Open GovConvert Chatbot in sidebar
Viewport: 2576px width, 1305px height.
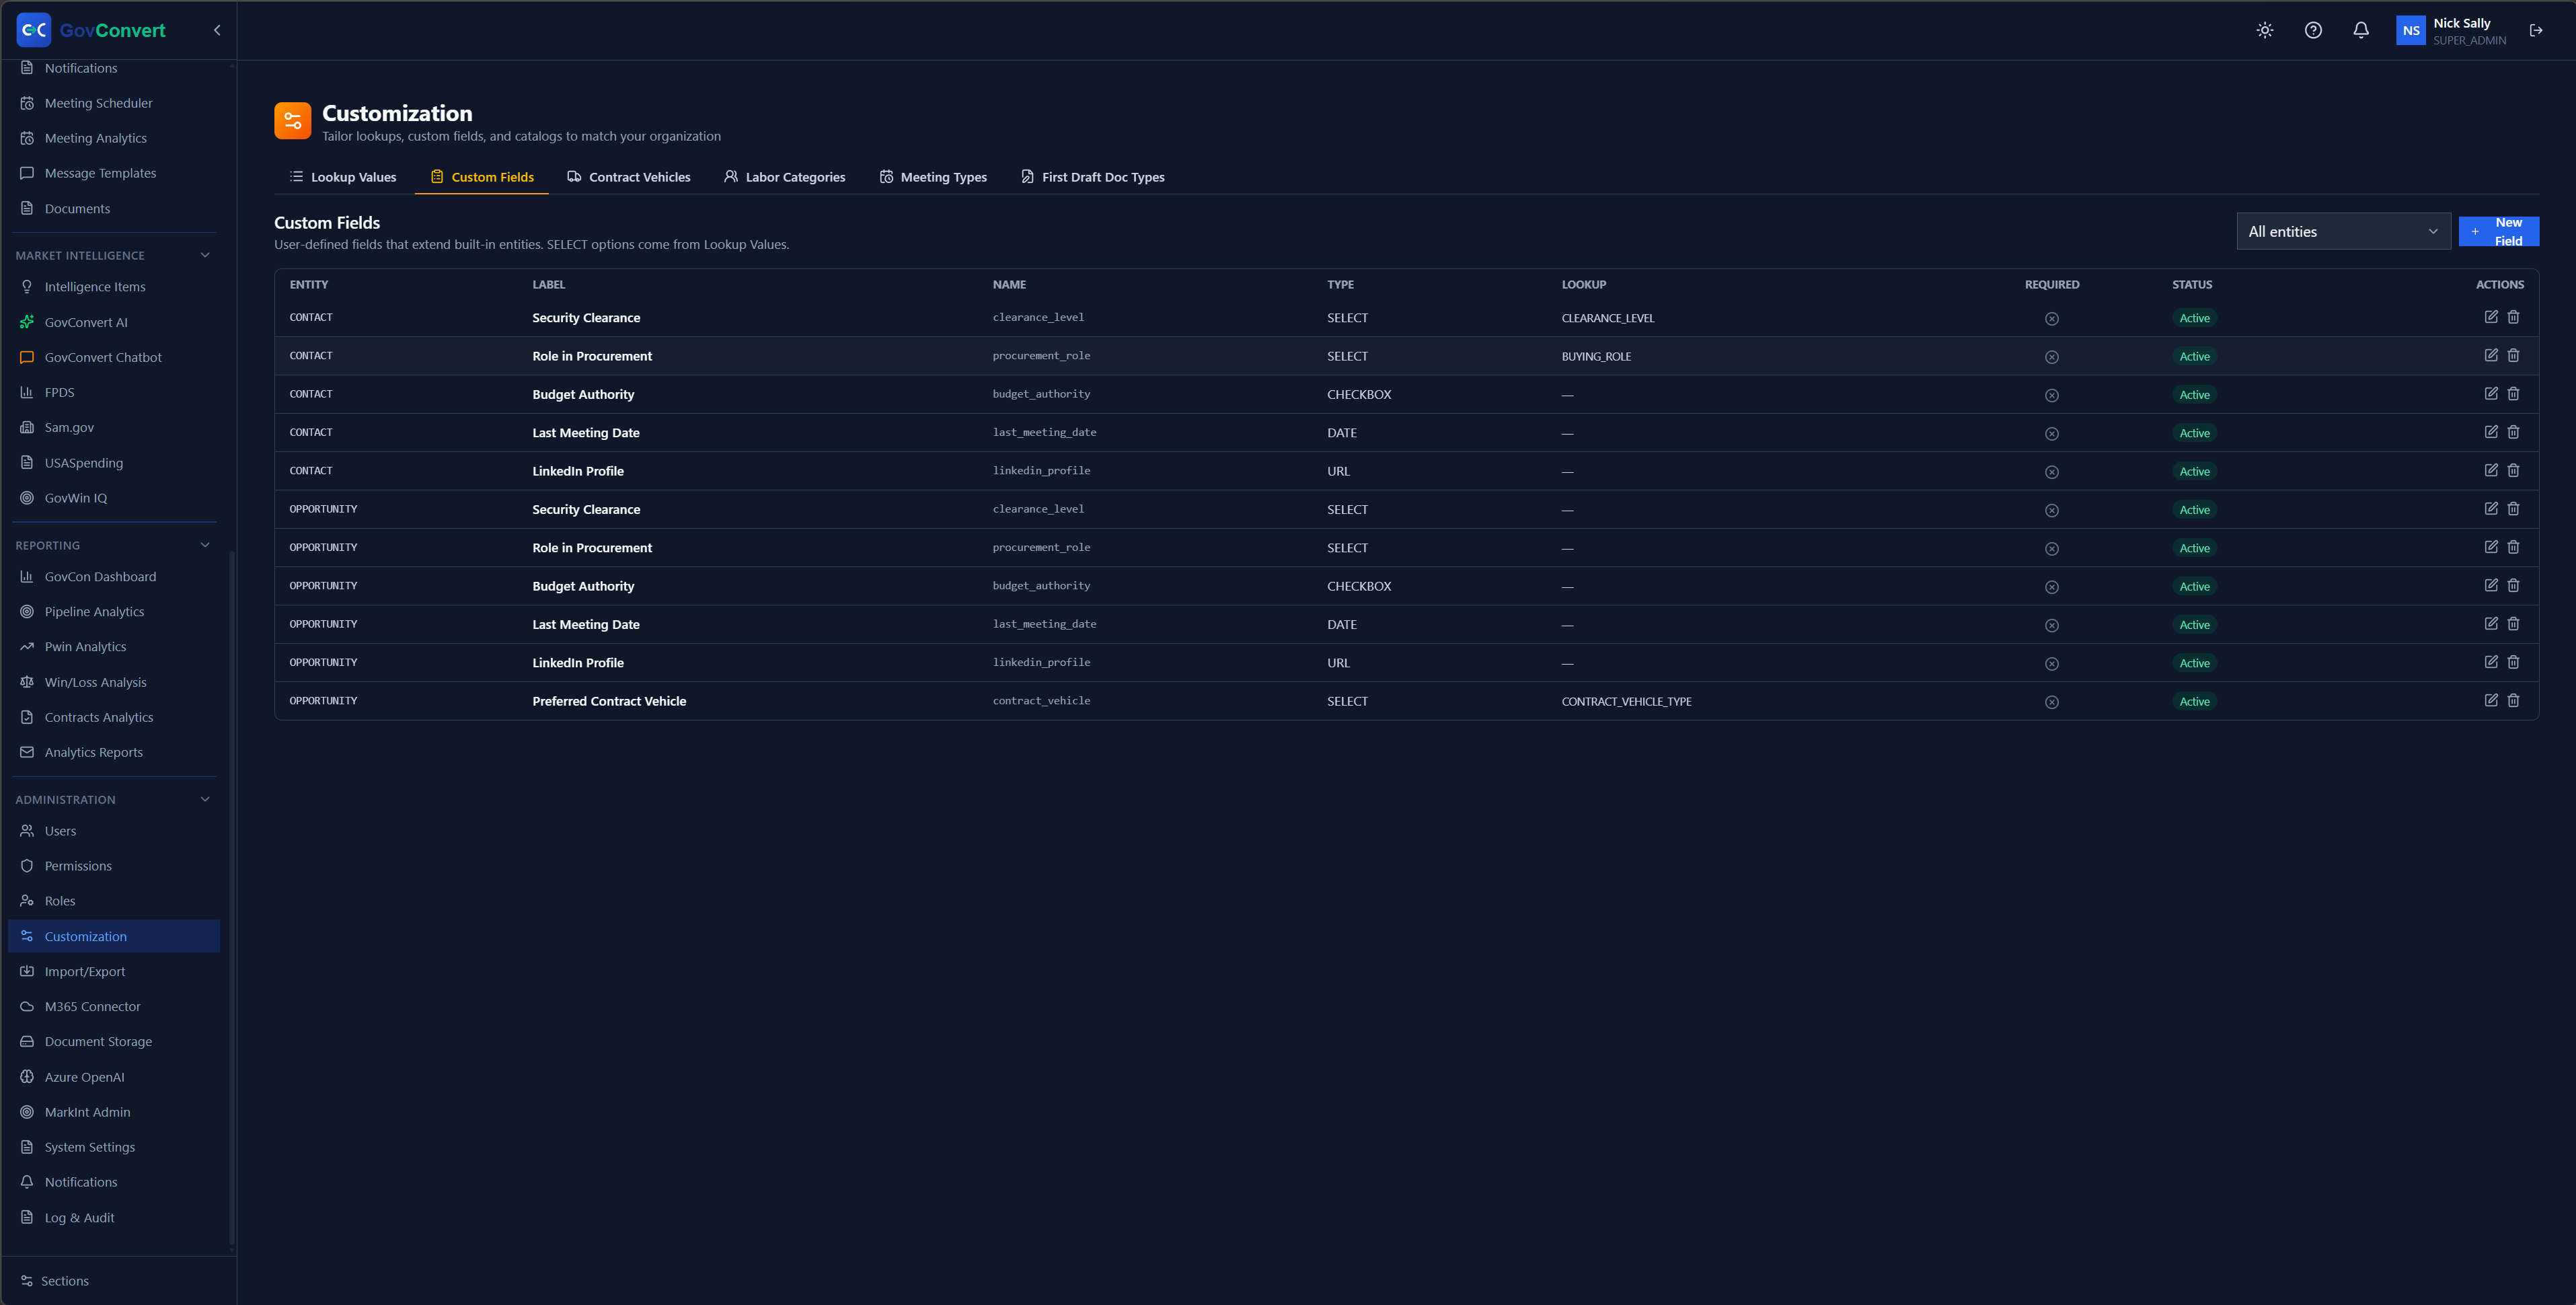click(113, 357)
